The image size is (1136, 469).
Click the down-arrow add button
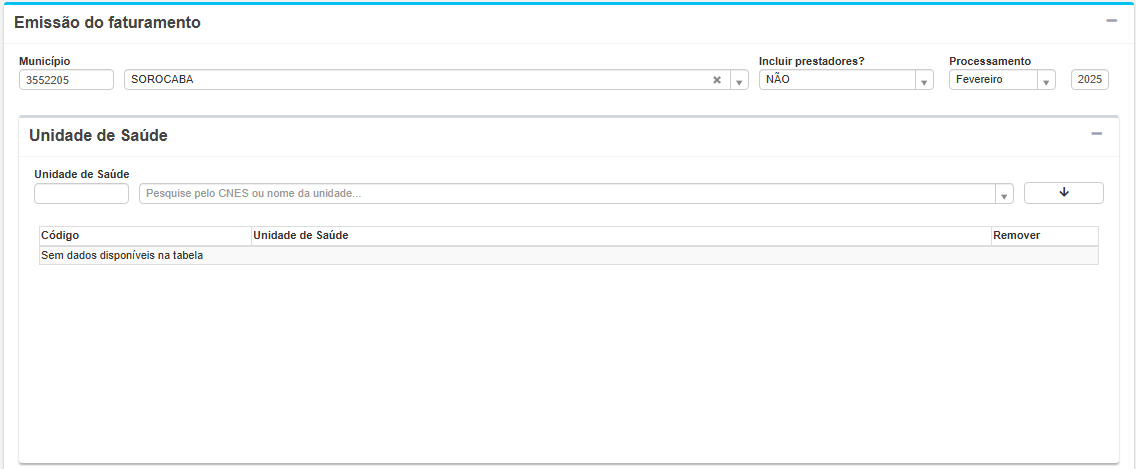[x=1063, y=193]
